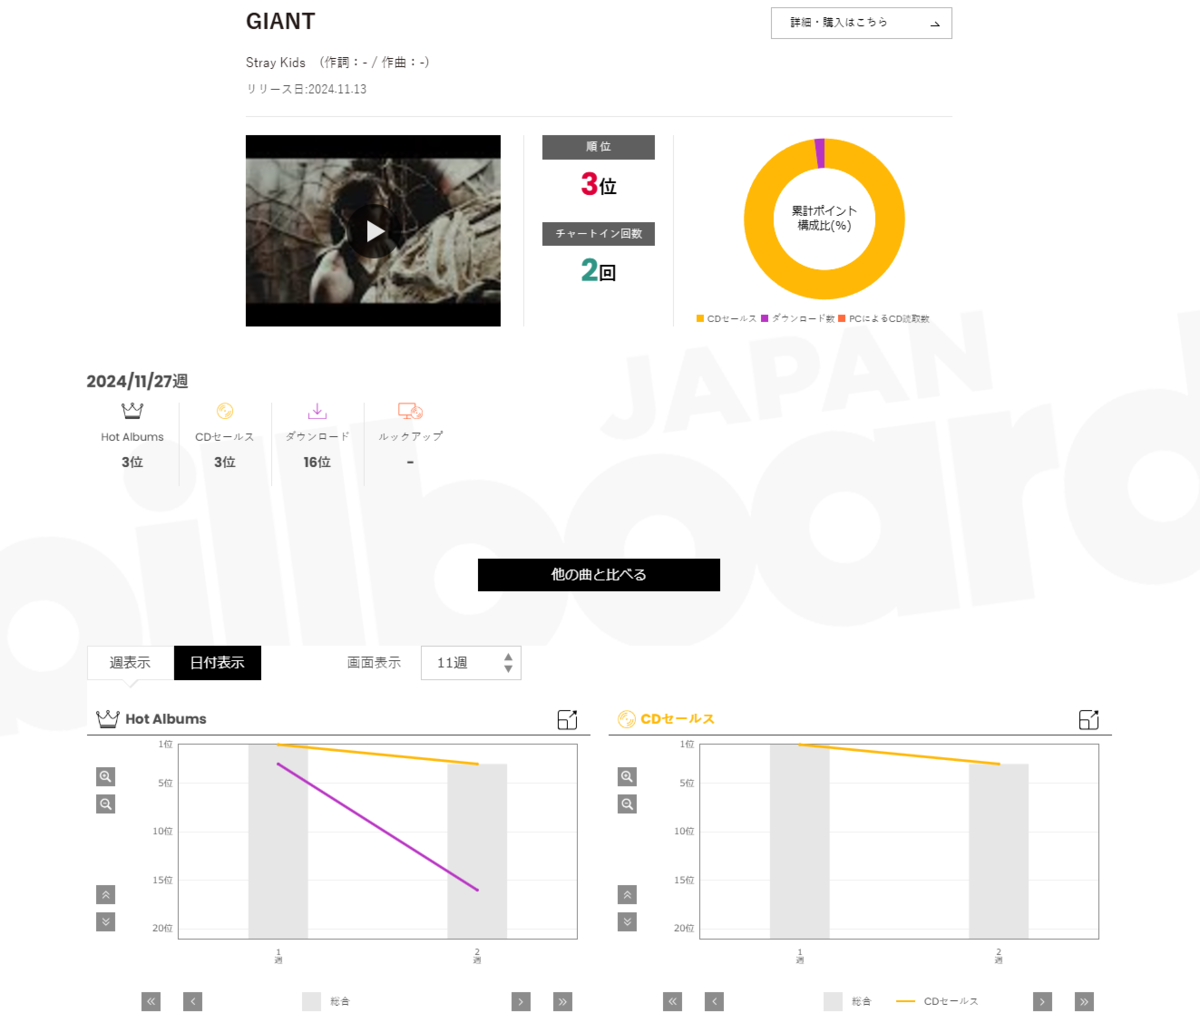1200x1013 pixels.
Task: Click the CDセールス chart heading disc icon
Action: coord(627,719)
